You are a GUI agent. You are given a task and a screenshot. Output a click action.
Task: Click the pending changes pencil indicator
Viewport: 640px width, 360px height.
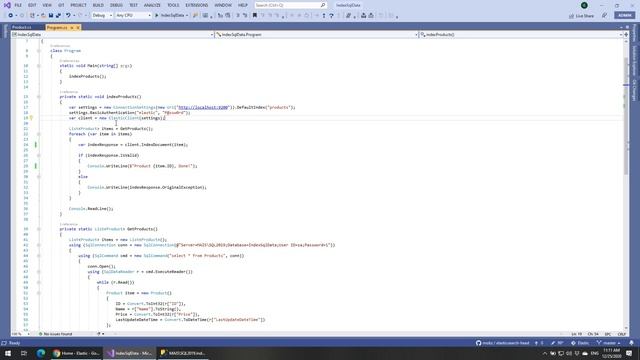click(x=557, y=343)
